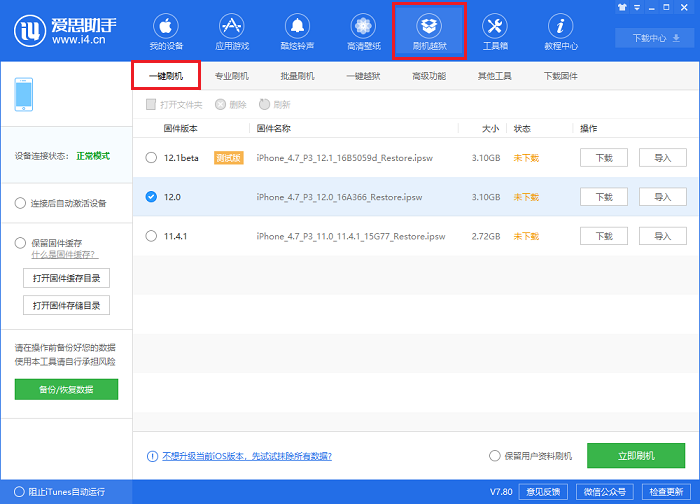Select the 12.1beta firmware radio button
700x504 pixels.
point(151,158)
